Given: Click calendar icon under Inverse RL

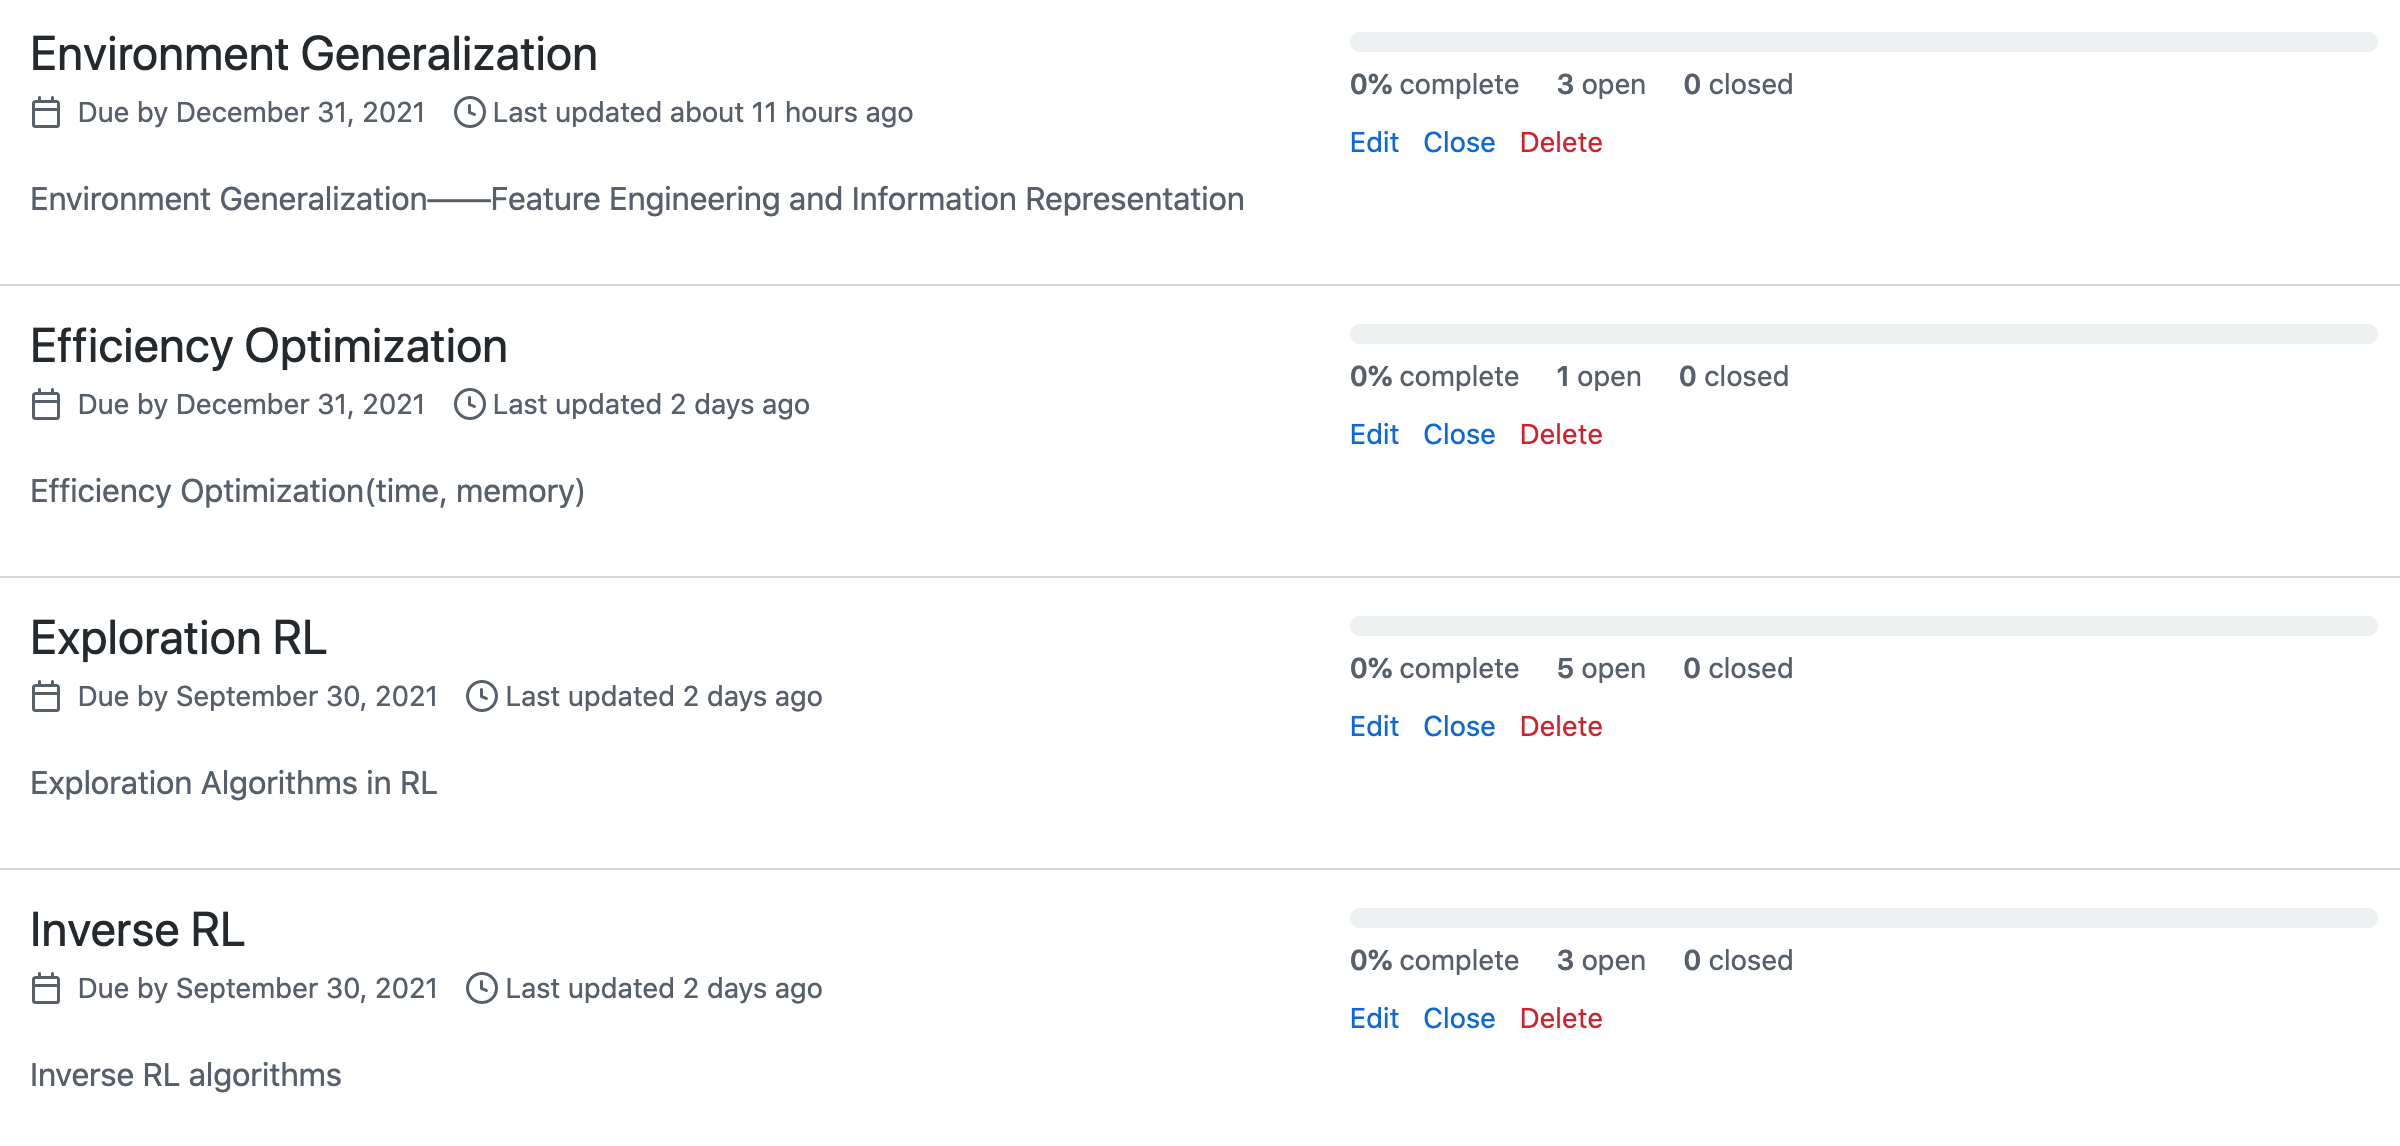Looking at the screenshot, I should pos(46,989).
